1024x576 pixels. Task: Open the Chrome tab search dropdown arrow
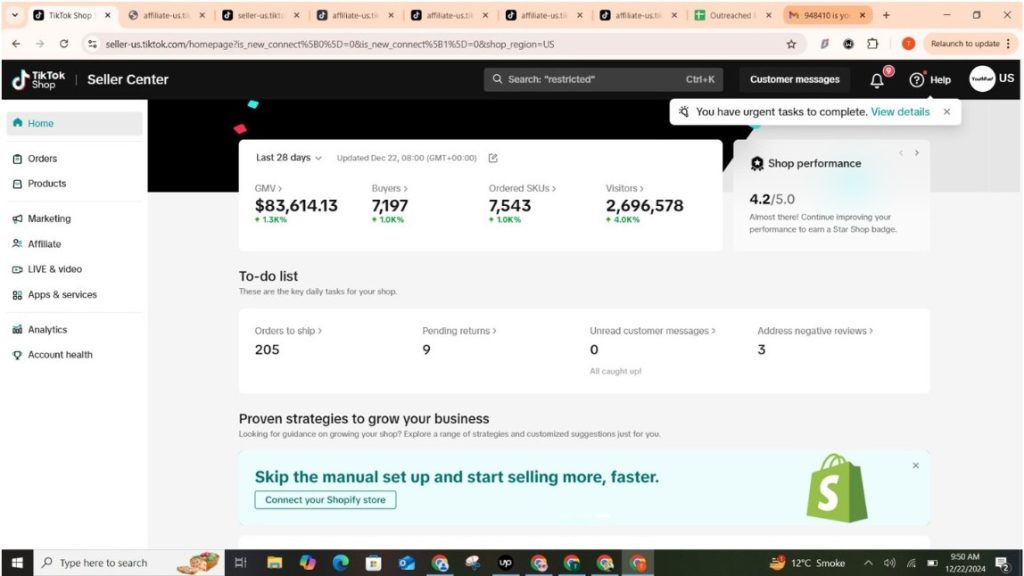[x=14, y=15]
